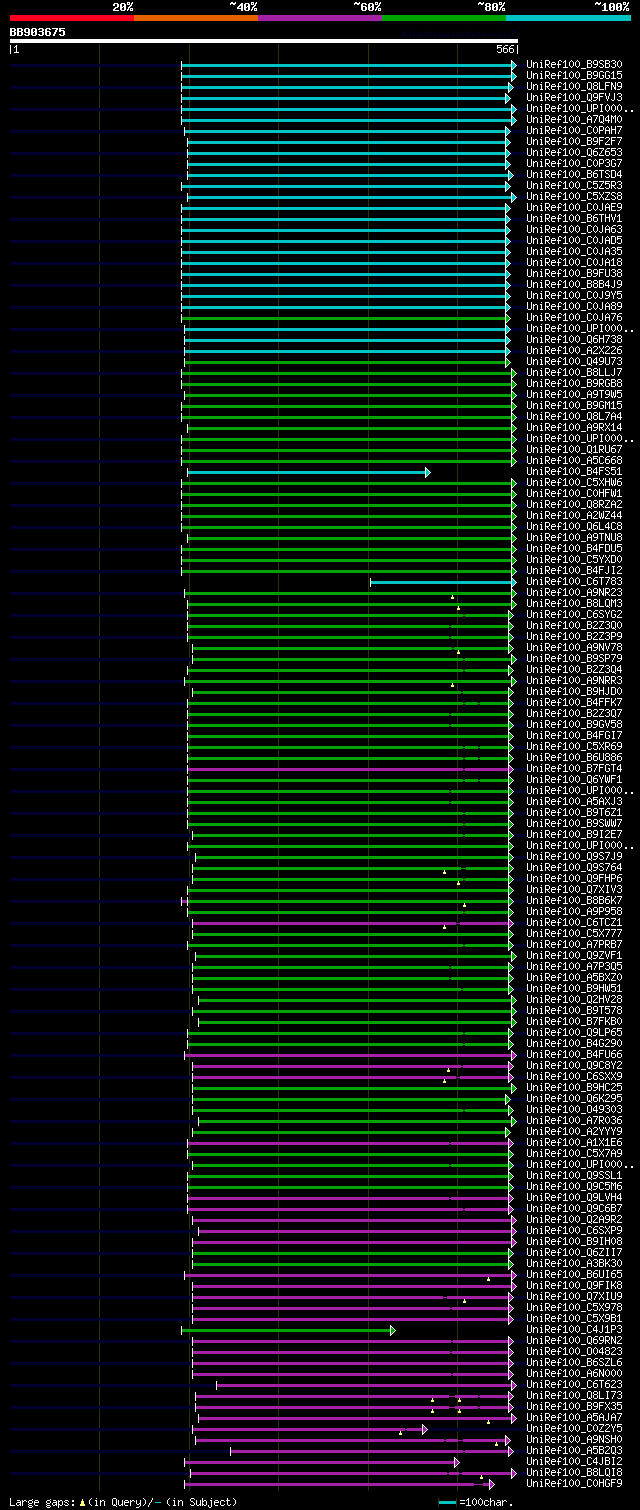This screenshot has width=640, height=1510.
Task: Select the UniRef100_A5AXJ3 label
Action: coord(575,802)
